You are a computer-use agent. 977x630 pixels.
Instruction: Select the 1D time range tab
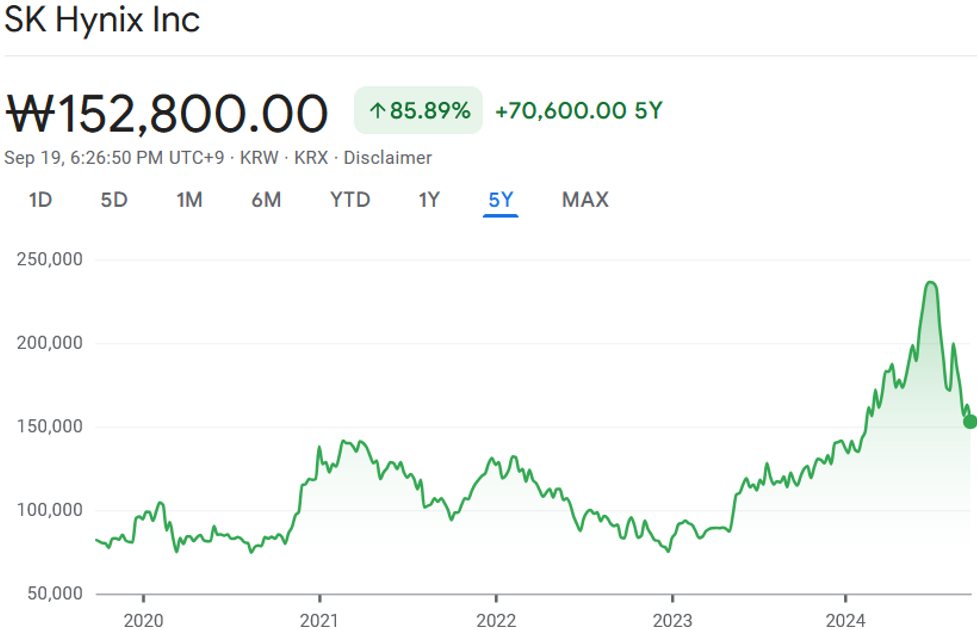point(40,200)
